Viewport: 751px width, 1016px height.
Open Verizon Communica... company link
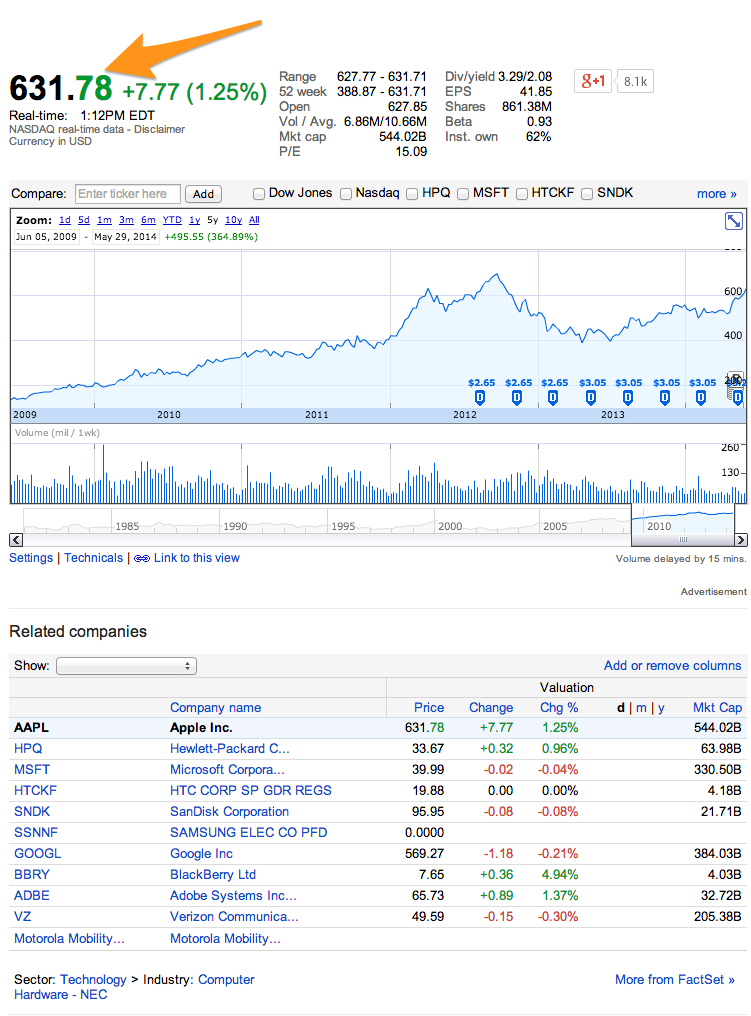click(x=234, y=916)
